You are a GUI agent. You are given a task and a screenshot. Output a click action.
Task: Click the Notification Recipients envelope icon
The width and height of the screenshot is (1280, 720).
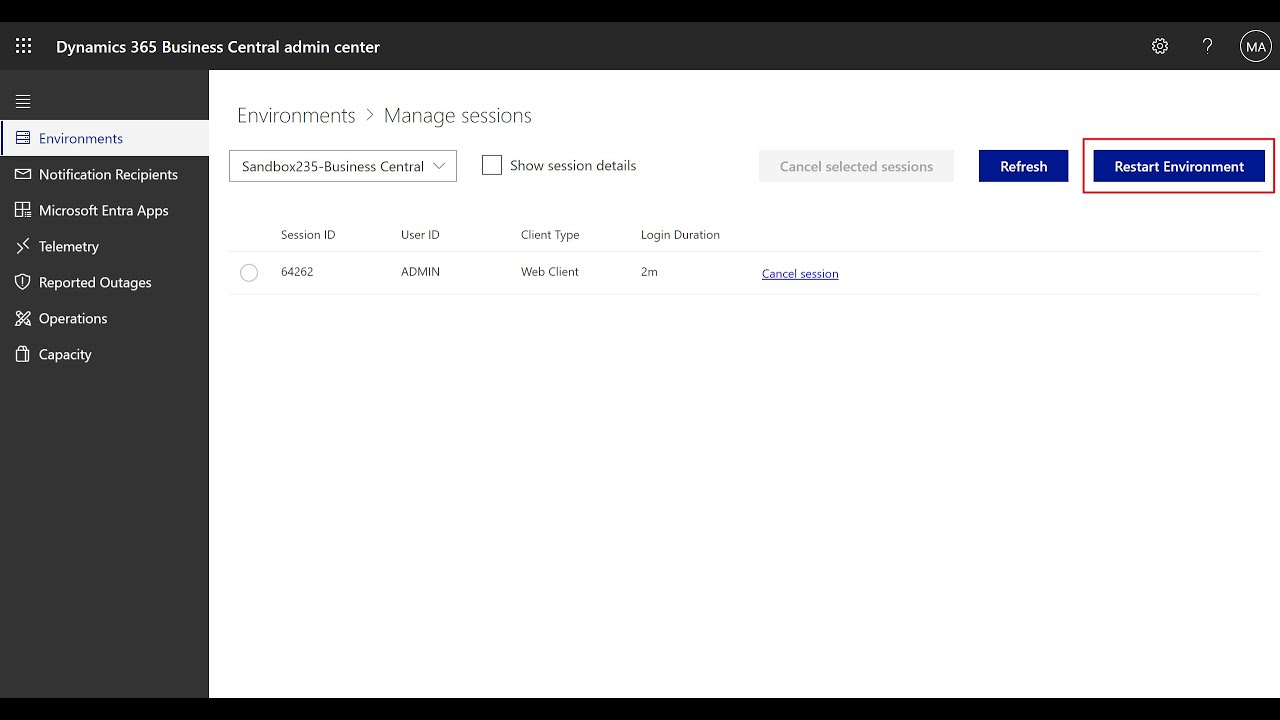[x=23, y=174]
